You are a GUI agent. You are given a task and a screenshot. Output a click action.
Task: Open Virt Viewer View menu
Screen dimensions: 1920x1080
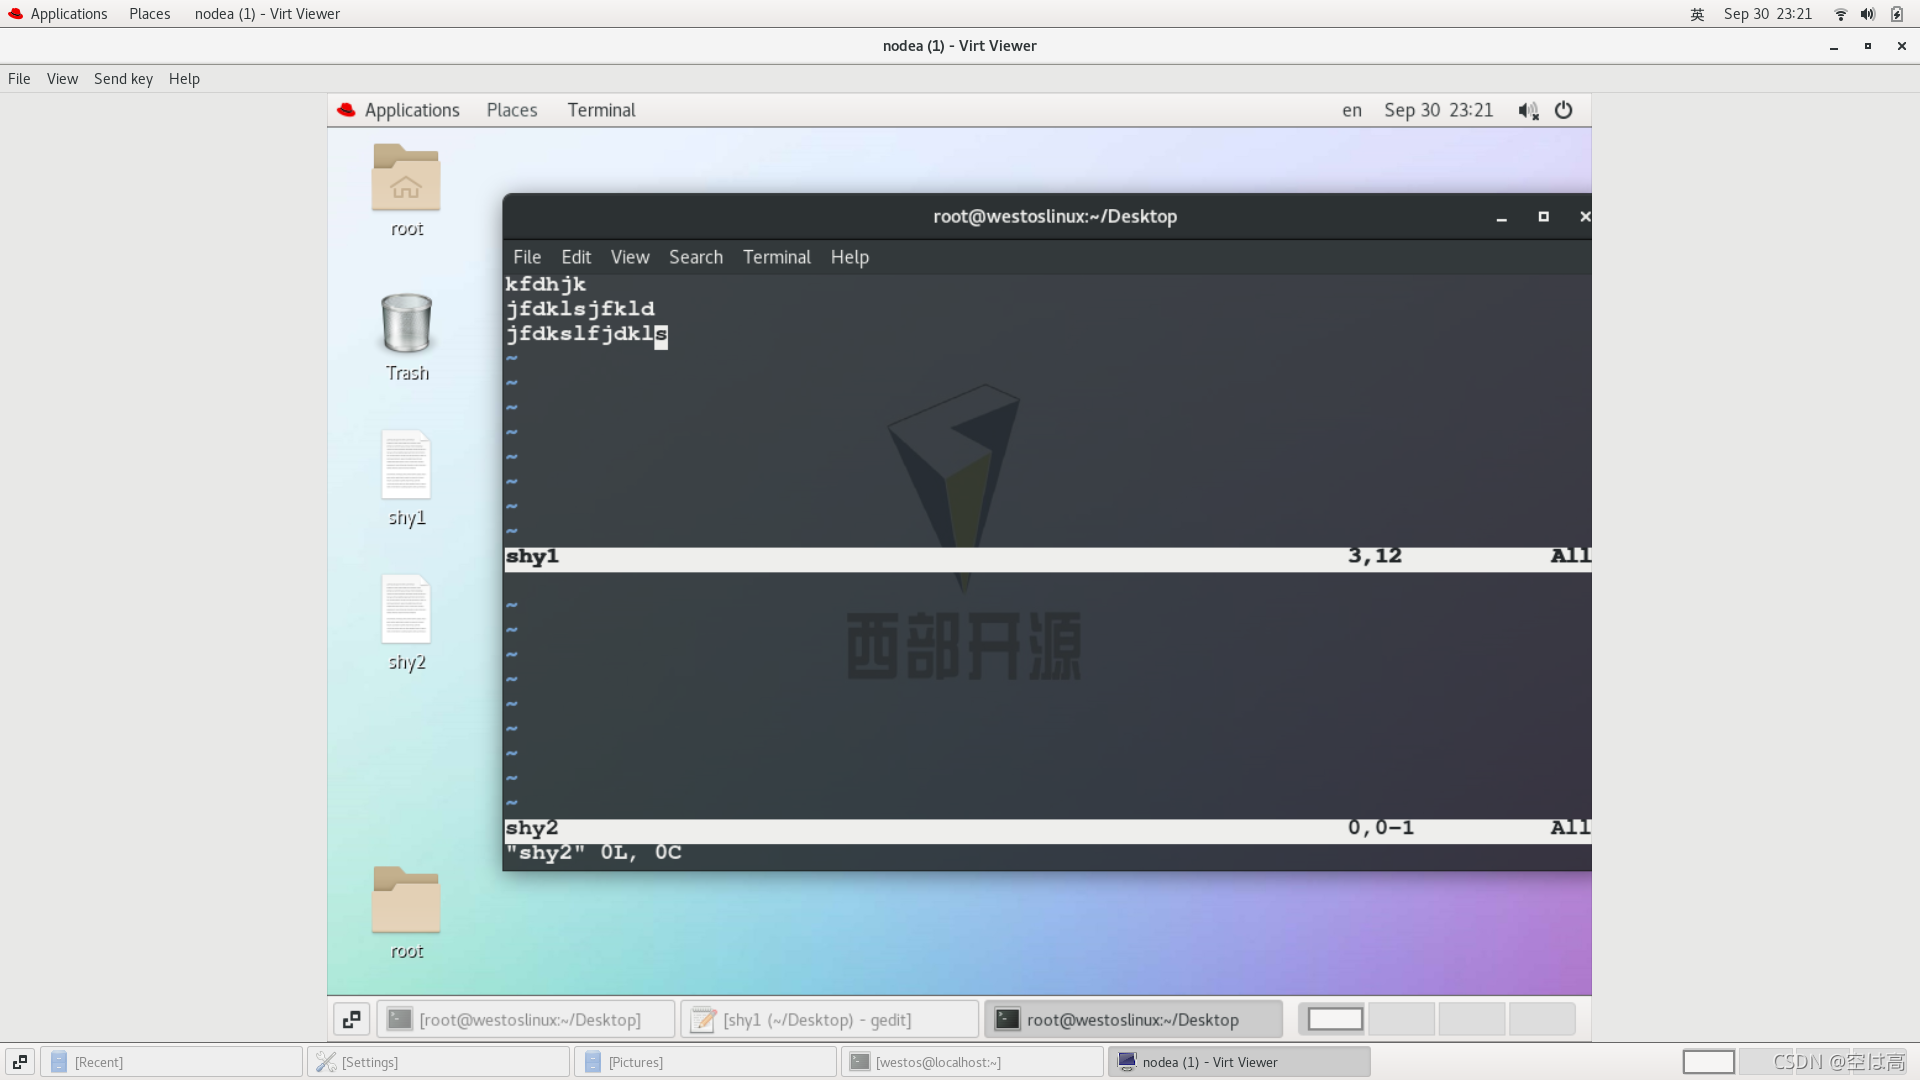point(62,79)
